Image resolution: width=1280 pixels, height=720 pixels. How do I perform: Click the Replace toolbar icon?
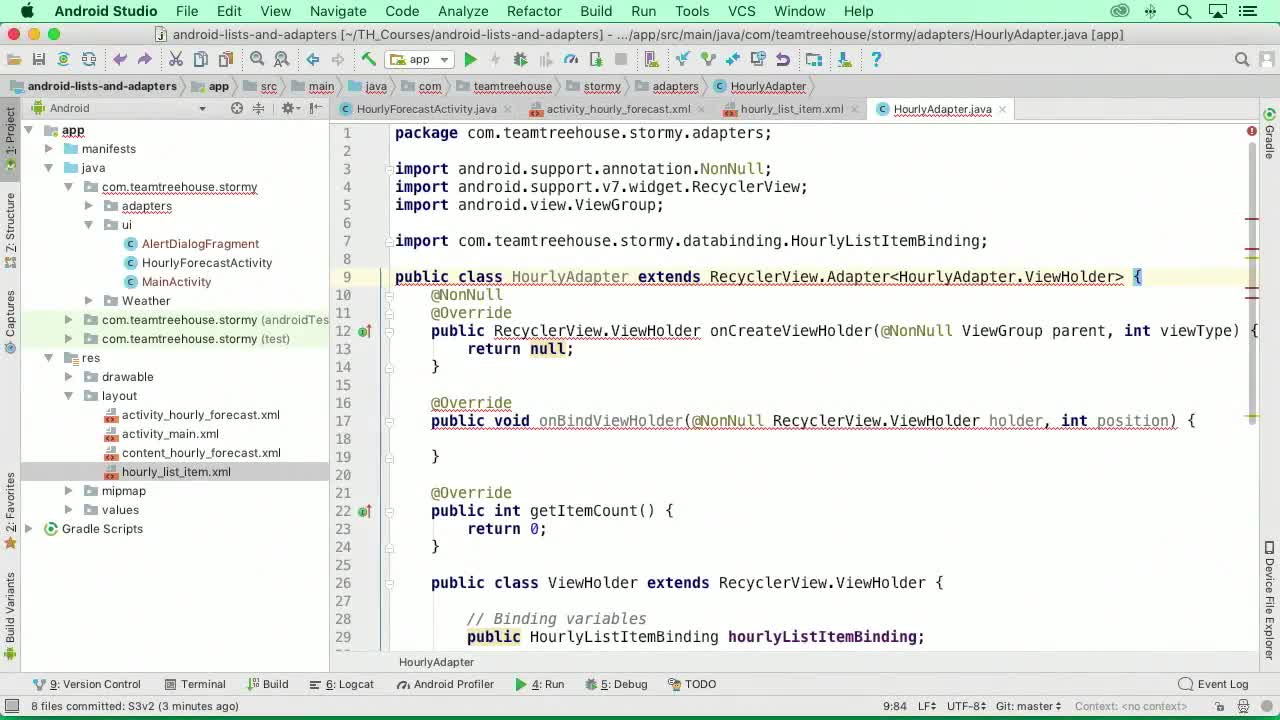[281, 60]
